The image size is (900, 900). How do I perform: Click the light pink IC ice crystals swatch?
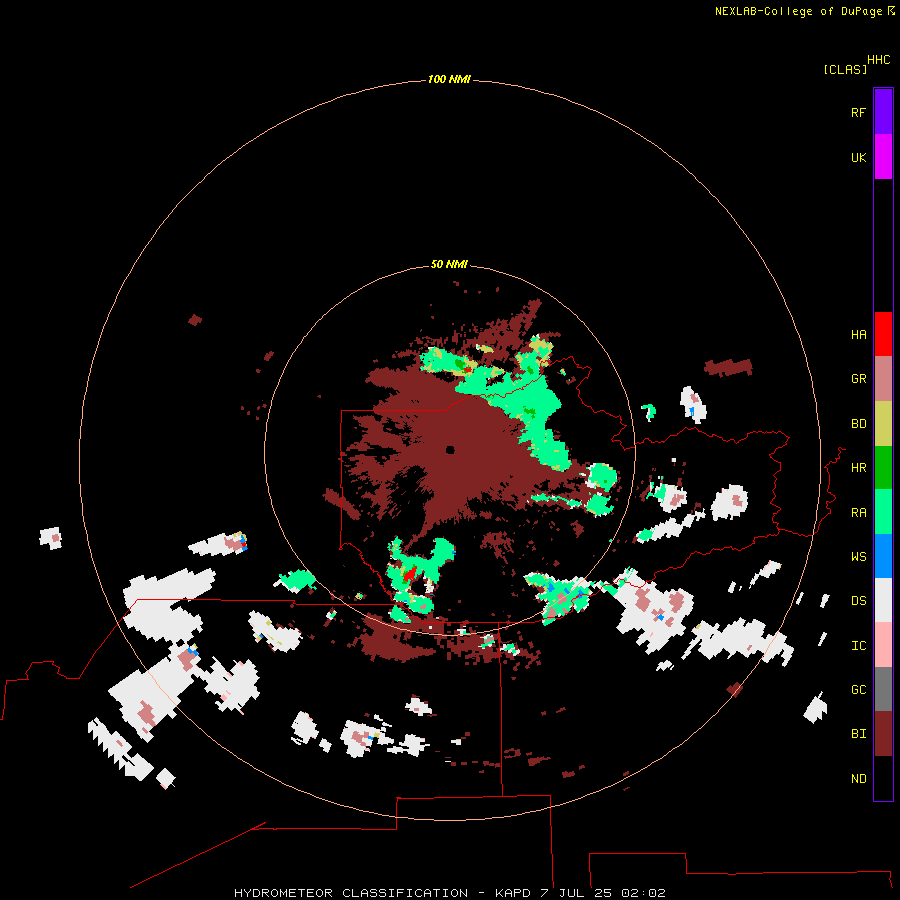[x=883, y=645]
